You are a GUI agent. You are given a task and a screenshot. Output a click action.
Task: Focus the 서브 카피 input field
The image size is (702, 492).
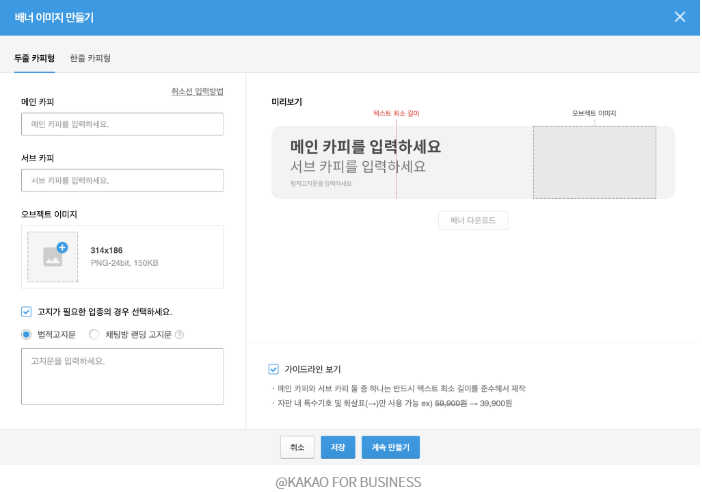pyautogui.click(x=122, y=180)
